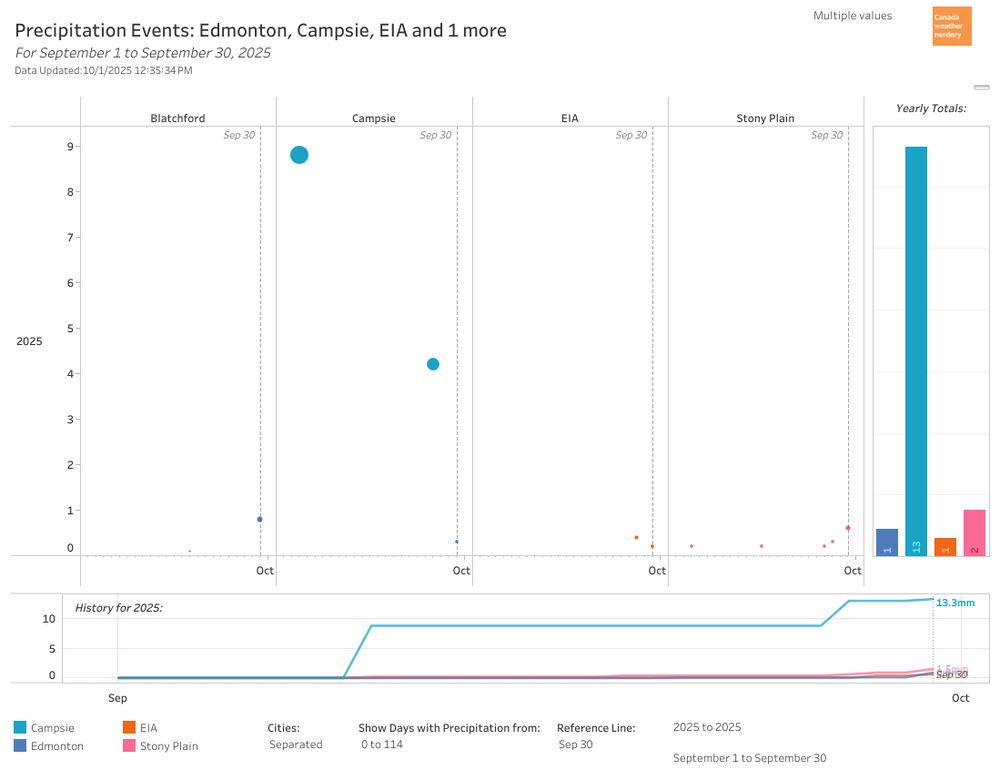The image size is (1000, 782).
Task: Click the orange EIA dot near 0.4
Action: pos(636,538)
